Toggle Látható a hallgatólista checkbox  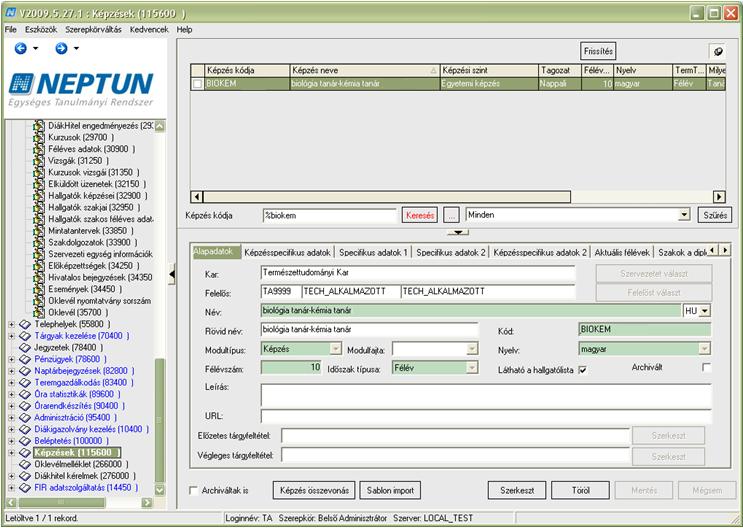click(582, 370)
